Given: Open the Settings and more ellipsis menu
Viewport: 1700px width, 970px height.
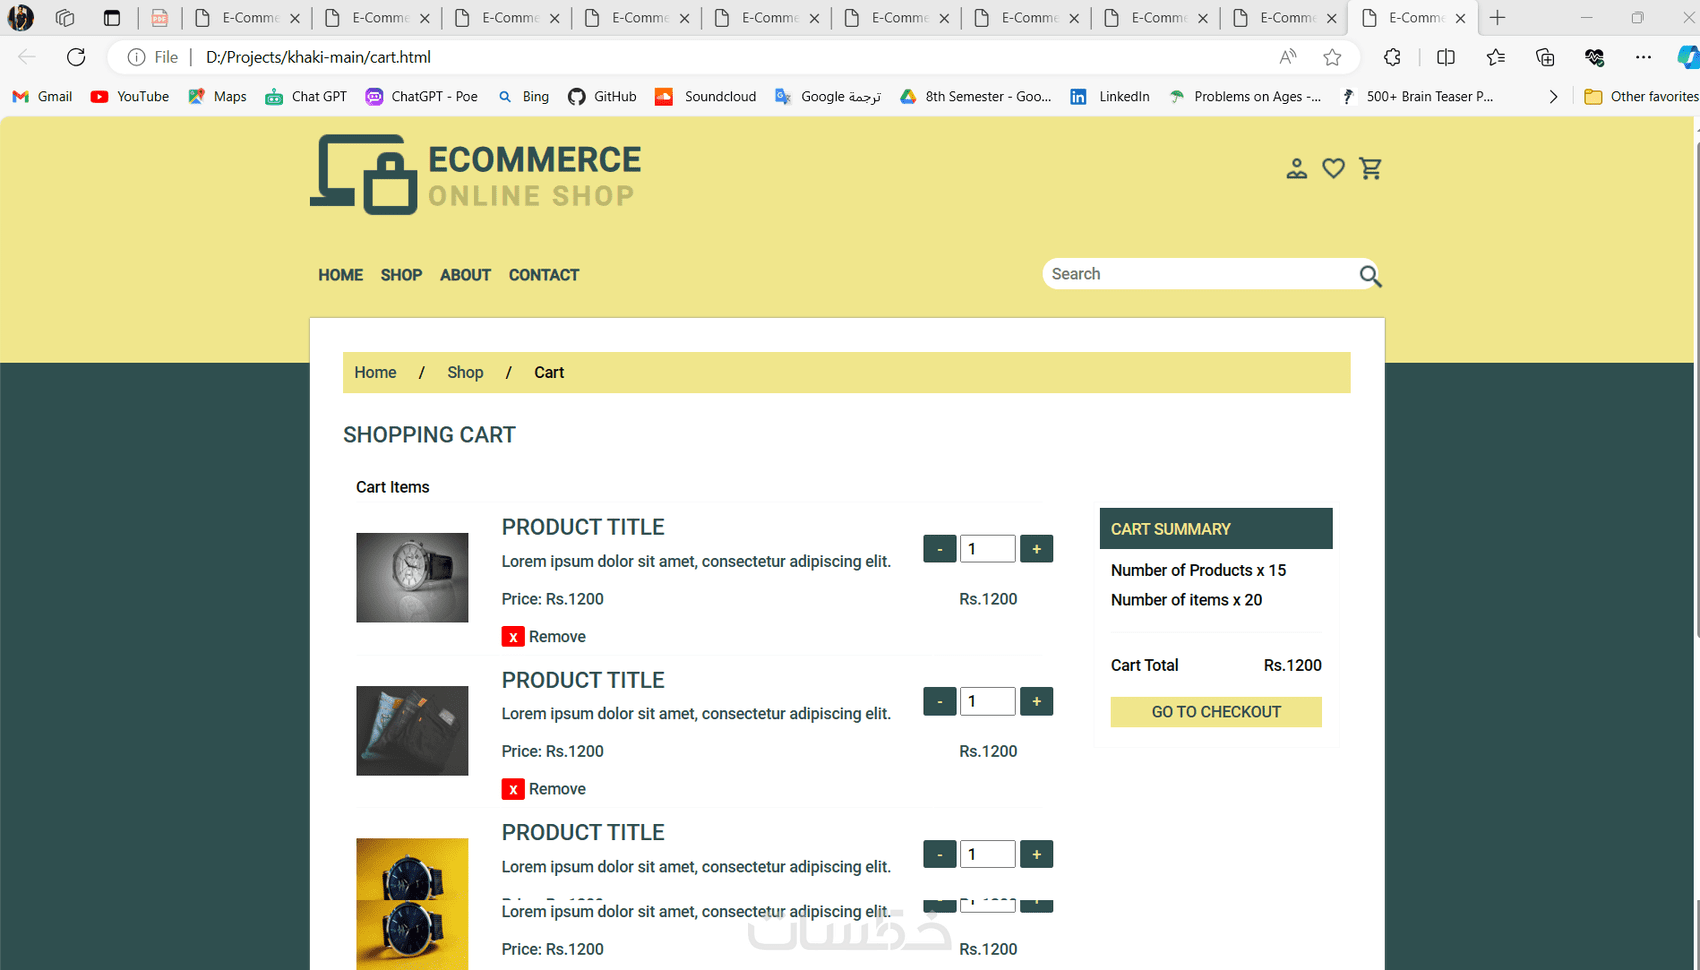Looking at the screenshot, I should coord(1643,57).
